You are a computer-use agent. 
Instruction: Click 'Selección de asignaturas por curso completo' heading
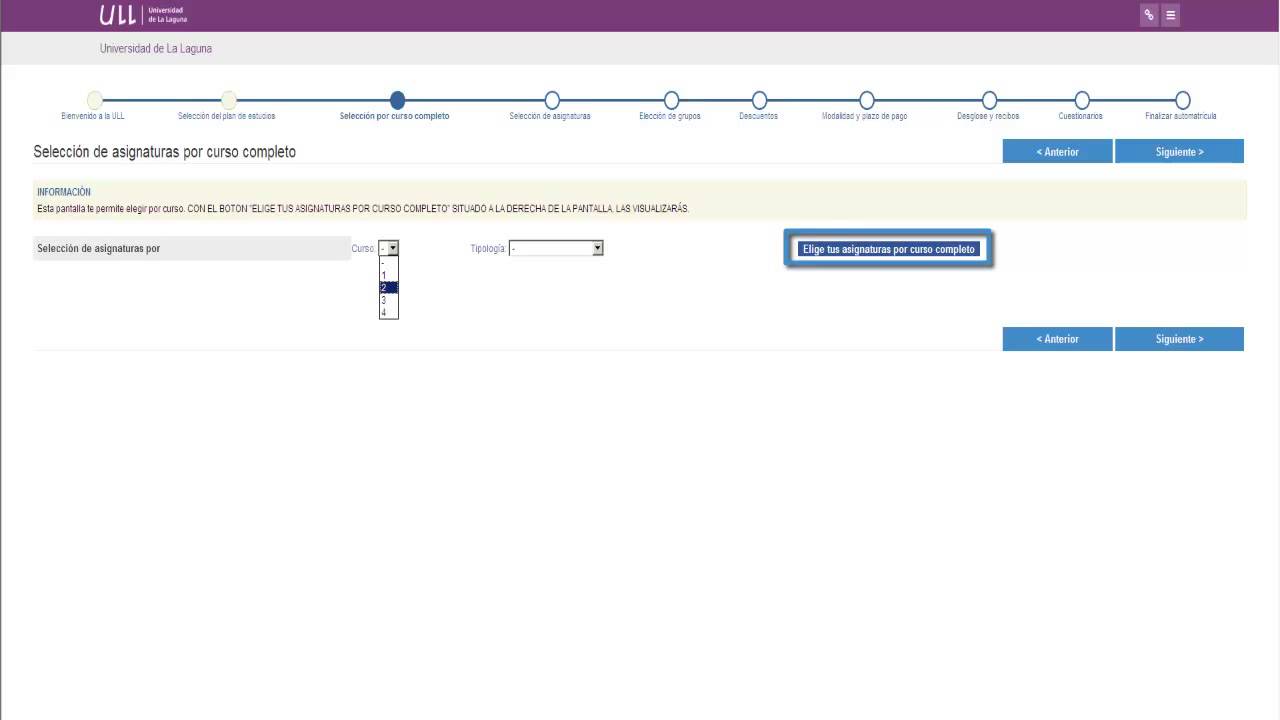tap(165, 152)
